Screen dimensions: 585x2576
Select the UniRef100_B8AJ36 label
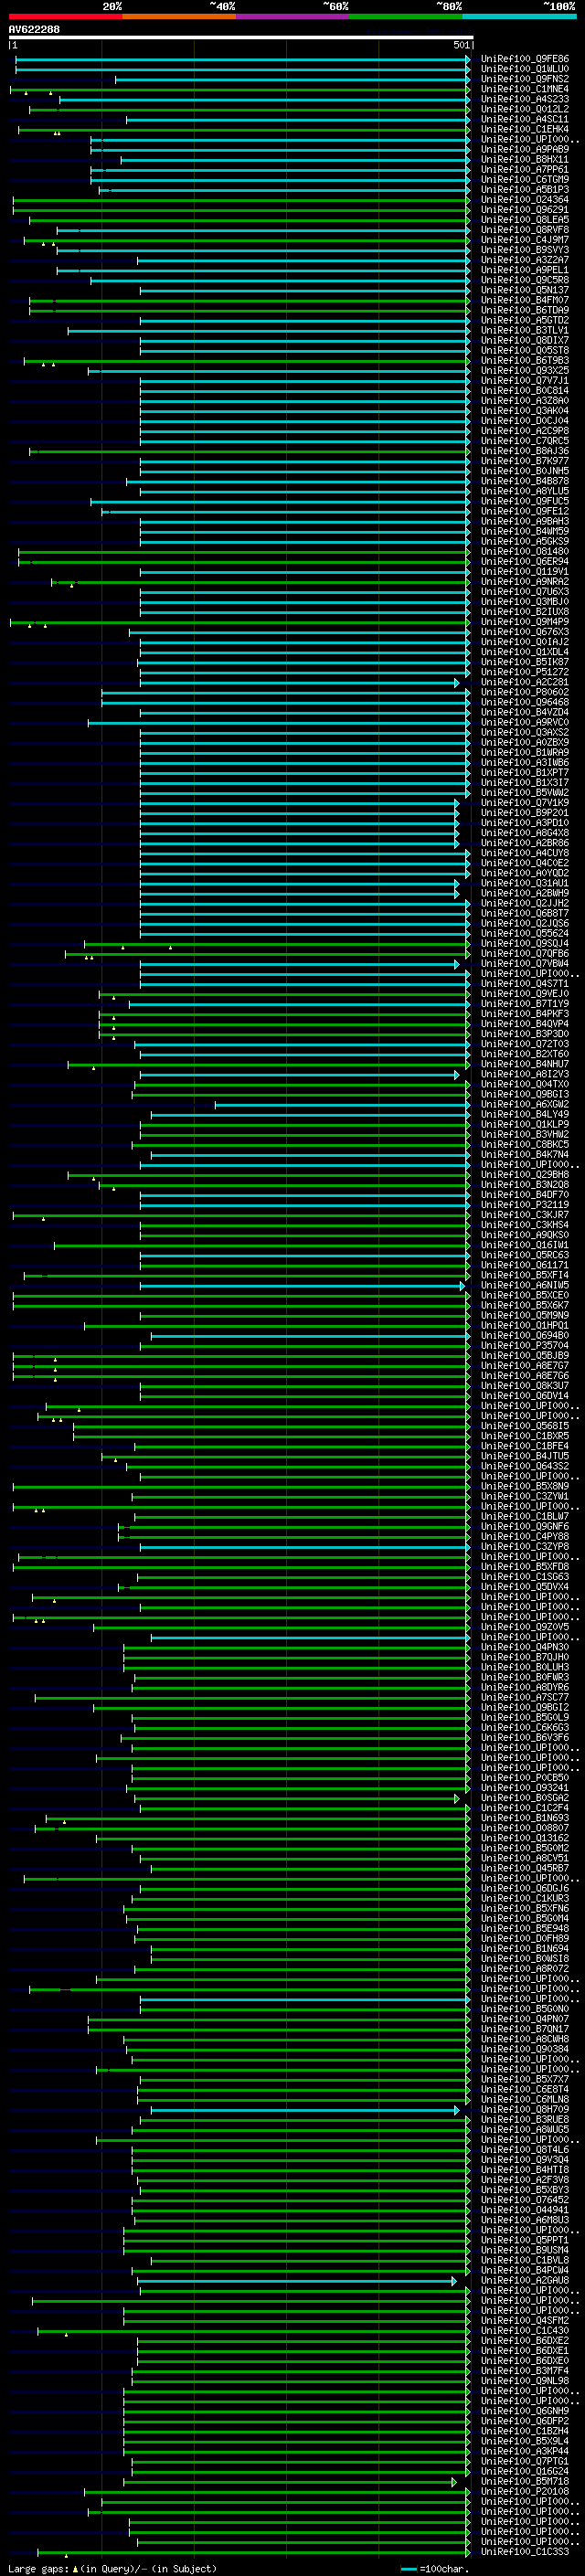click(525, 451)
